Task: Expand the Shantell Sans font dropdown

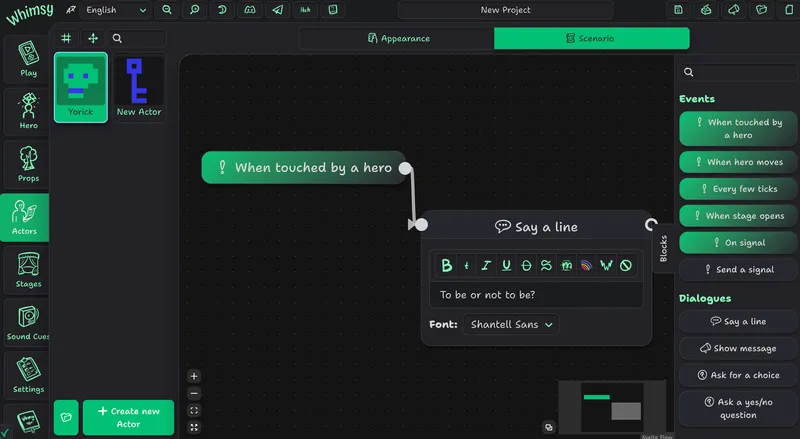Action: tap(510, 324)
